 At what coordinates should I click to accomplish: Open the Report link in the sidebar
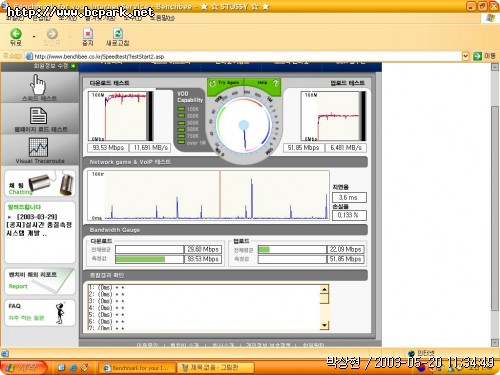point(18,286)
